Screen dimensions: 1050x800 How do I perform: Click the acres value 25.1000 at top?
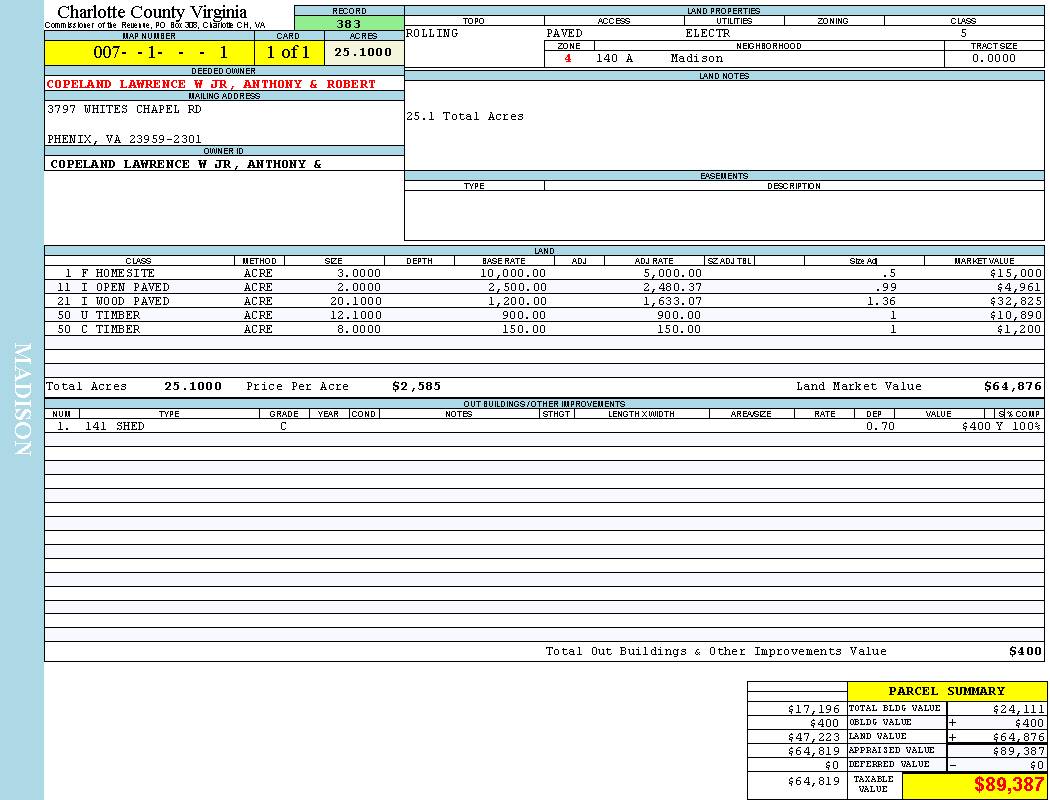point(363,52)
